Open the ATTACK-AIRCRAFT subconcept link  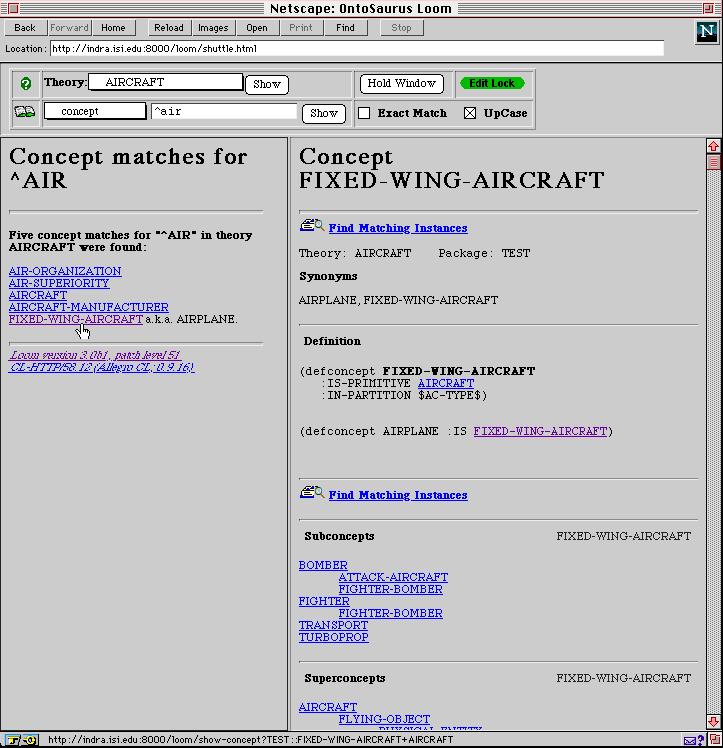point(393,577)
